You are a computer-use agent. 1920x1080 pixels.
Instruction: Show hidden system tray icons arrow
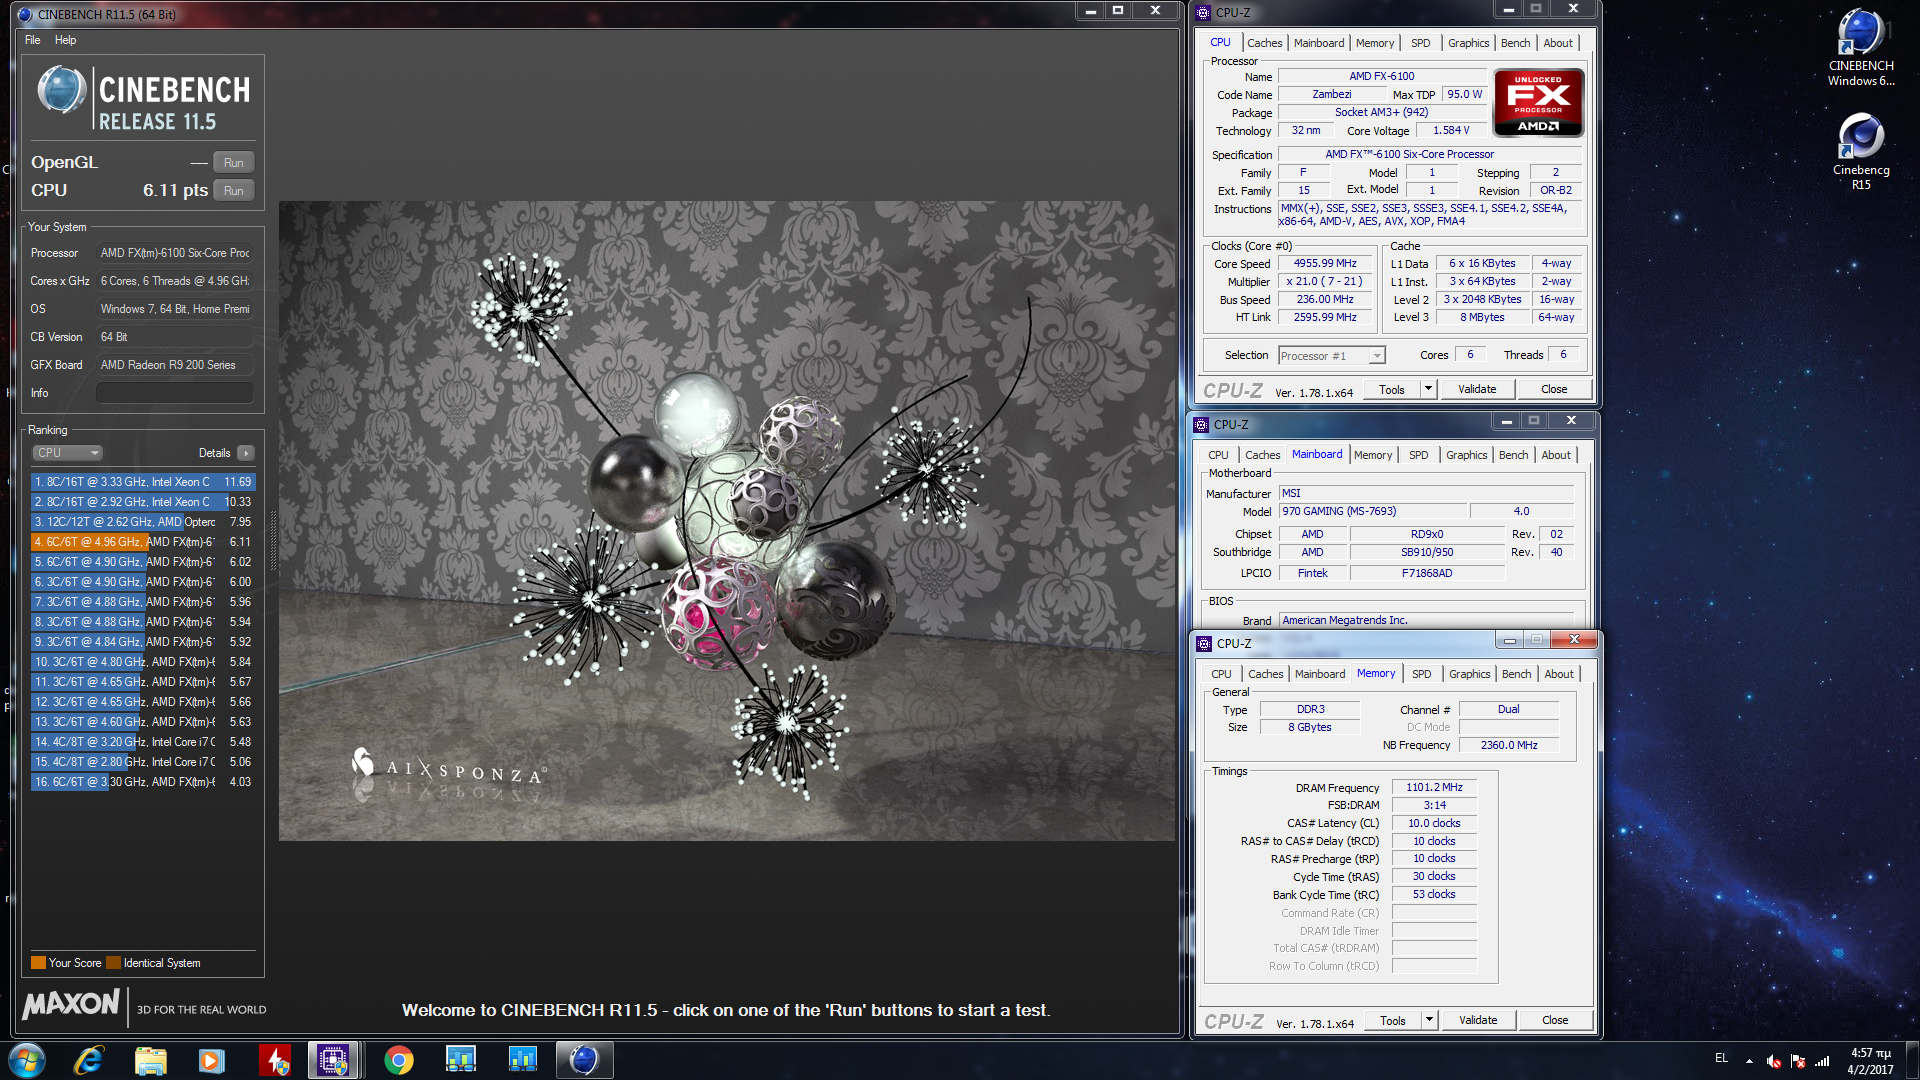tap(1749, 1061)
